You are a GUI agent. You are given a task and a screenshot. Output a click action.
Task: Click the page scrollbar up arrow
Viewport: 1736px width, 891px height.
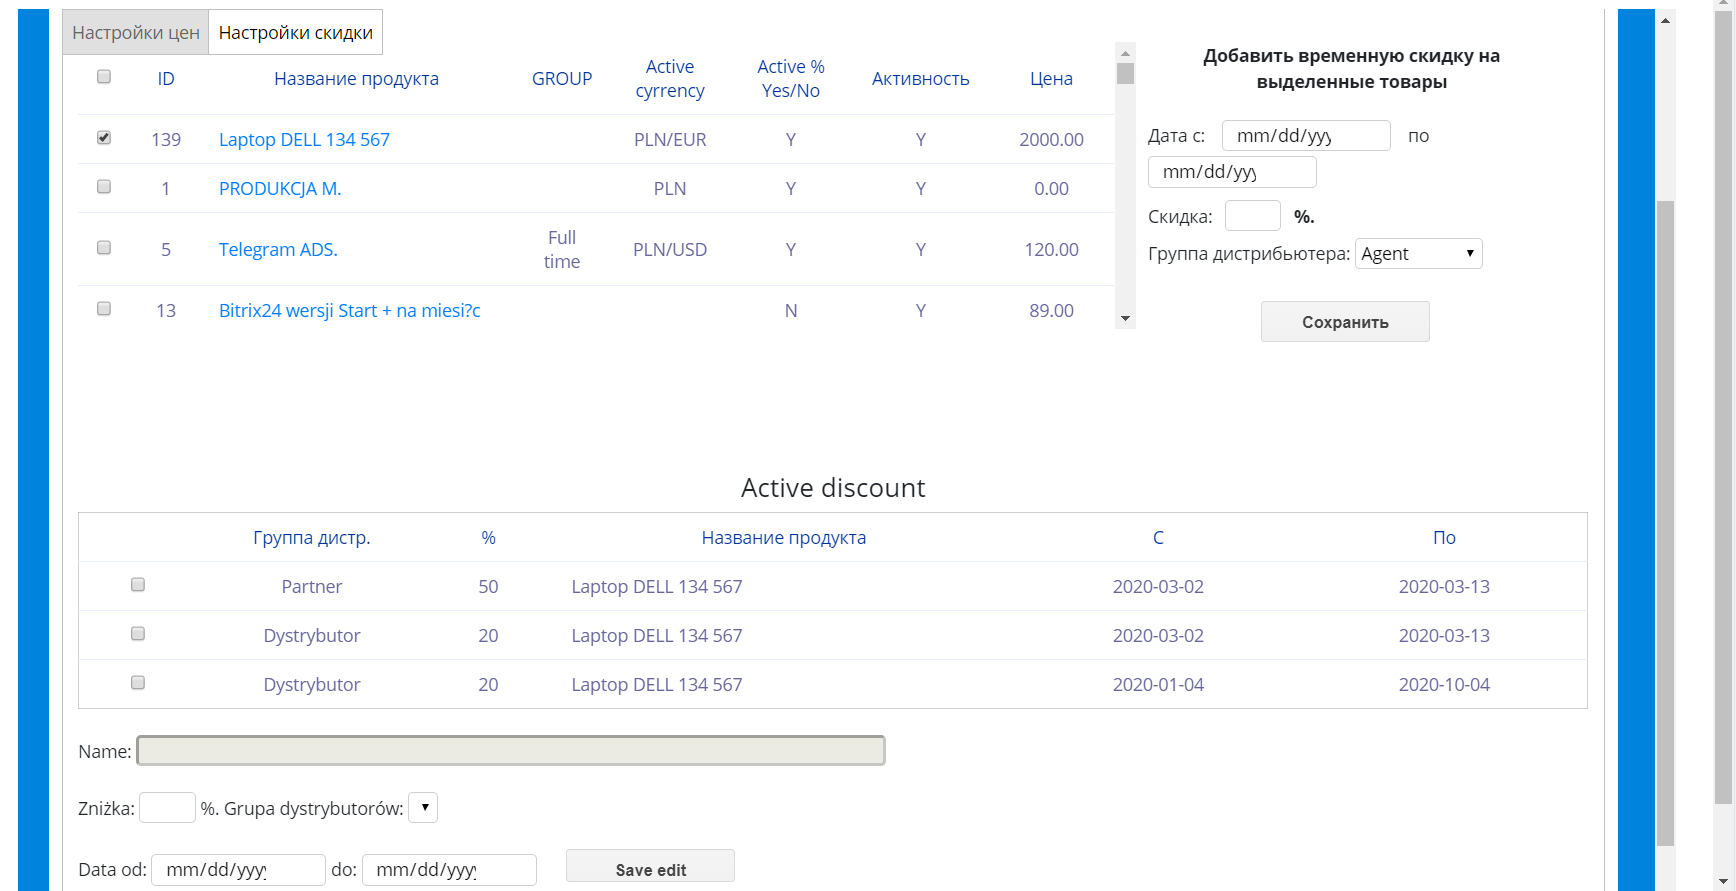coord(1665,19)
